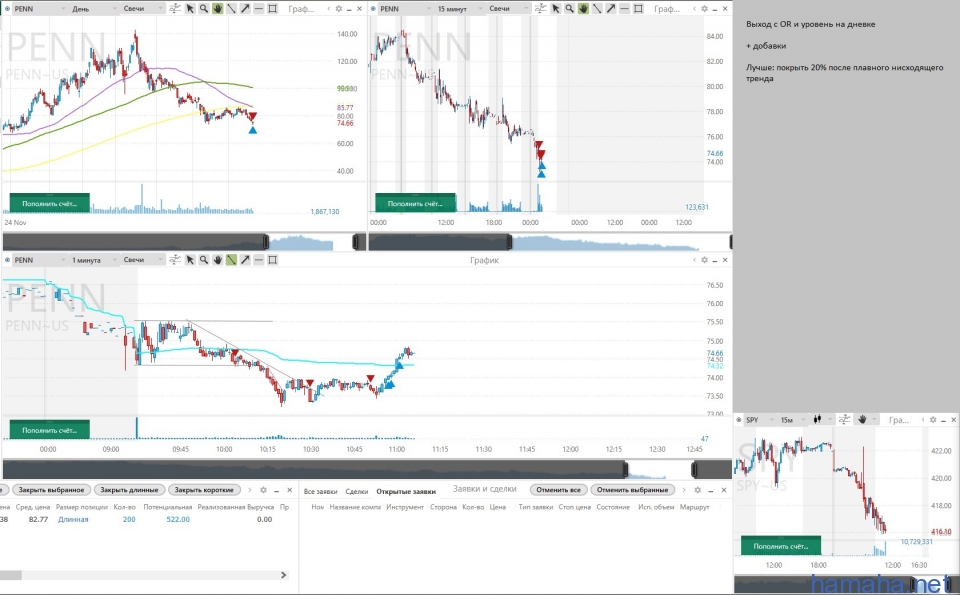
Task: Toggle link circle beside PENN in 1-minute chart
Action: pos(7,260)
